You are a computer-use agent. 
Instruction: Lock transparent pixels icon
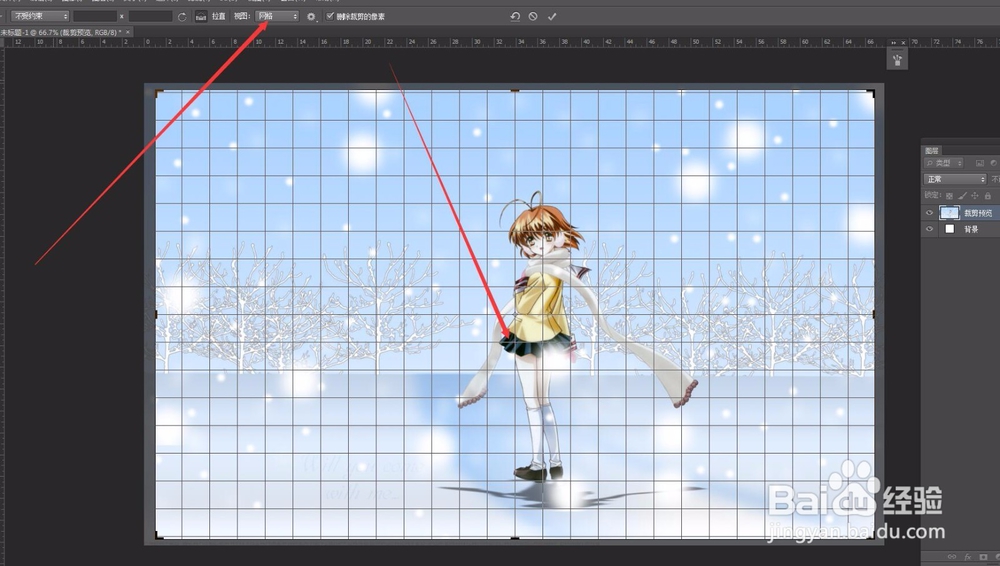(950, 196)
